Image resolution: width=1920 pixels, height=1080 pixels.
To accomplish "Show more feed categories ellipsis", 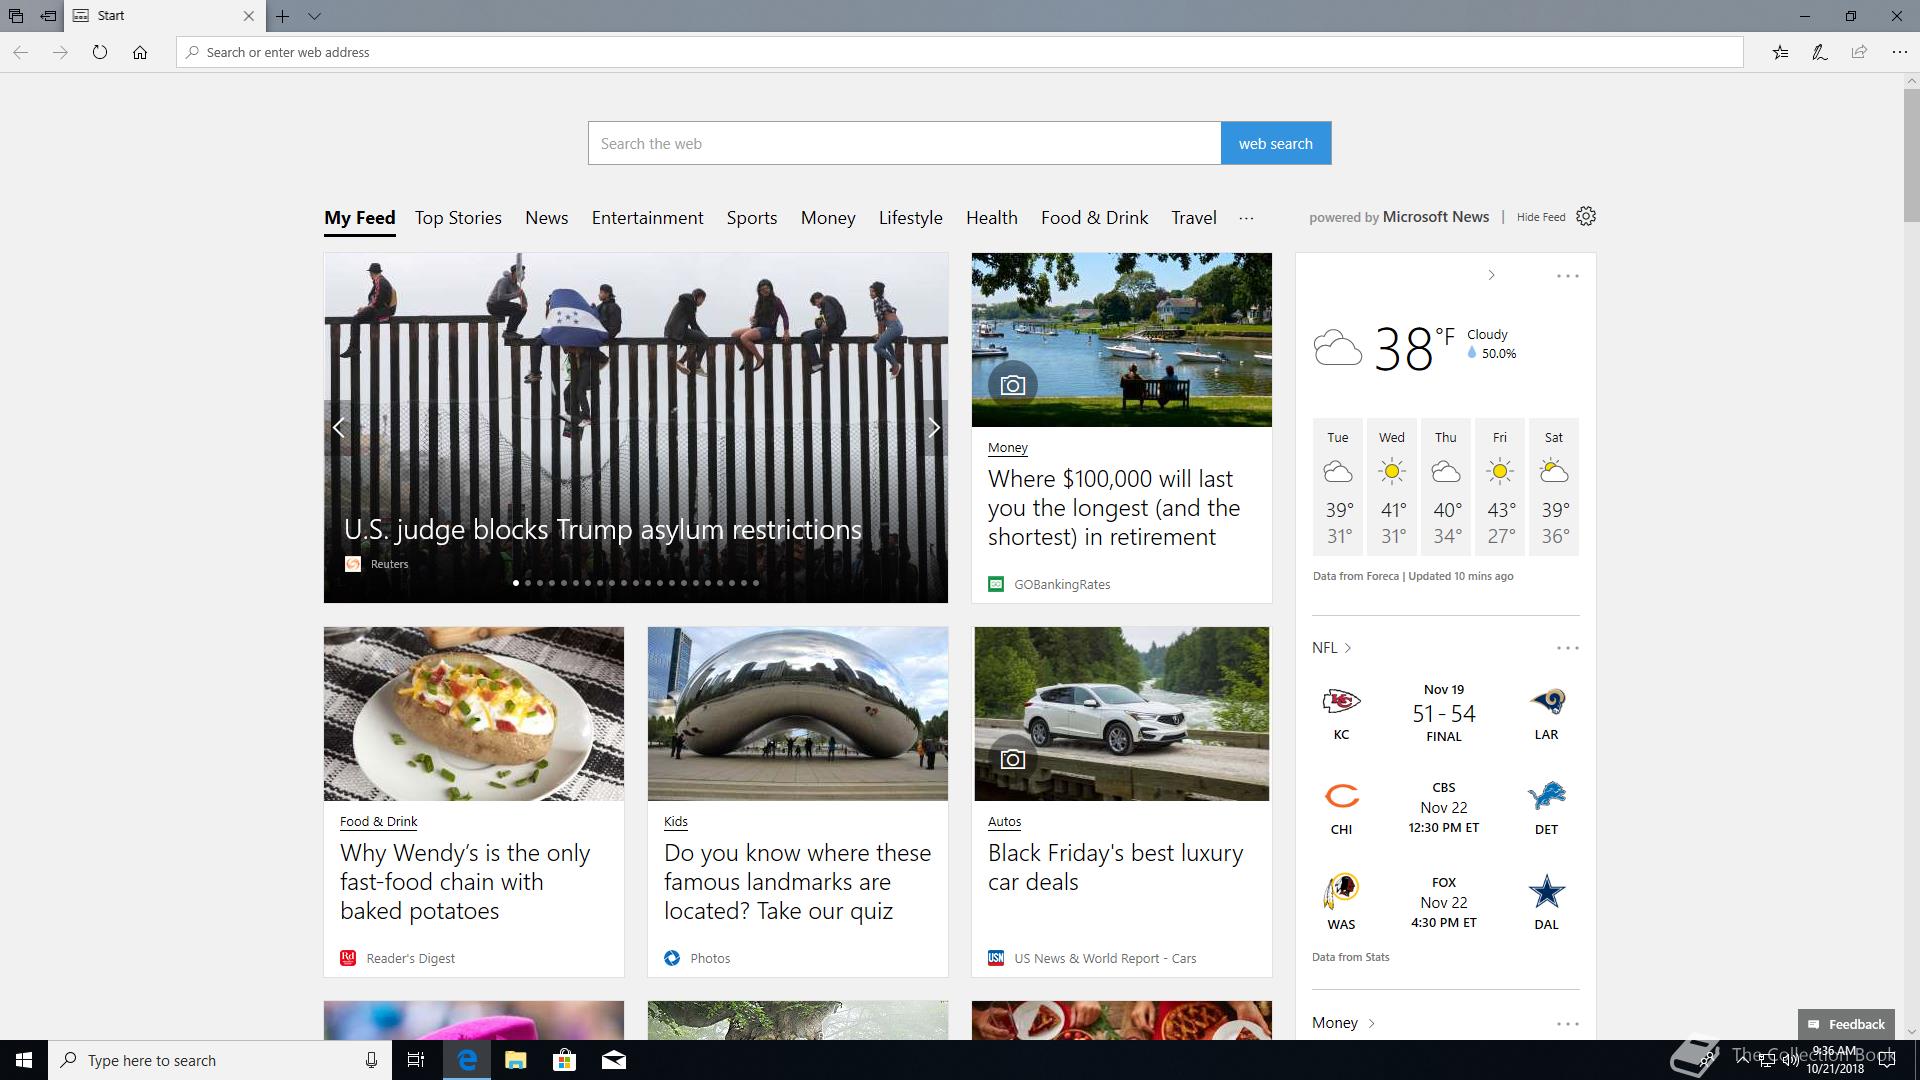I will 1246,218.
